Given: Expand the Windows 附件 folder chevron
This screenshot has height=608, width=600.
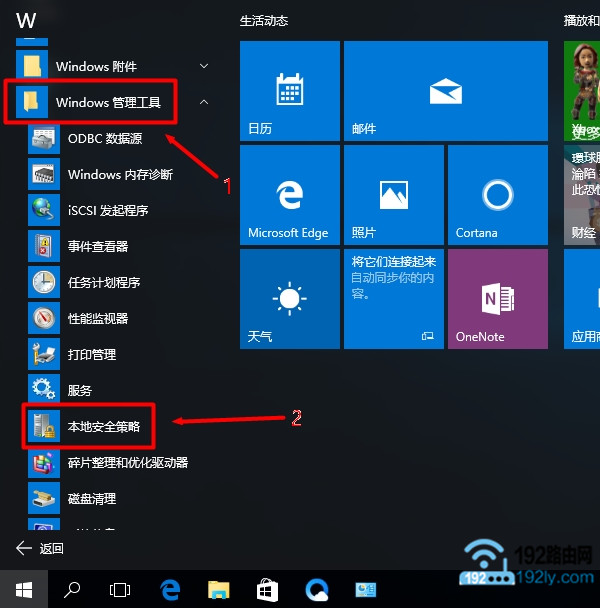Looking at the screenshot, I should [x=204, y=66].
